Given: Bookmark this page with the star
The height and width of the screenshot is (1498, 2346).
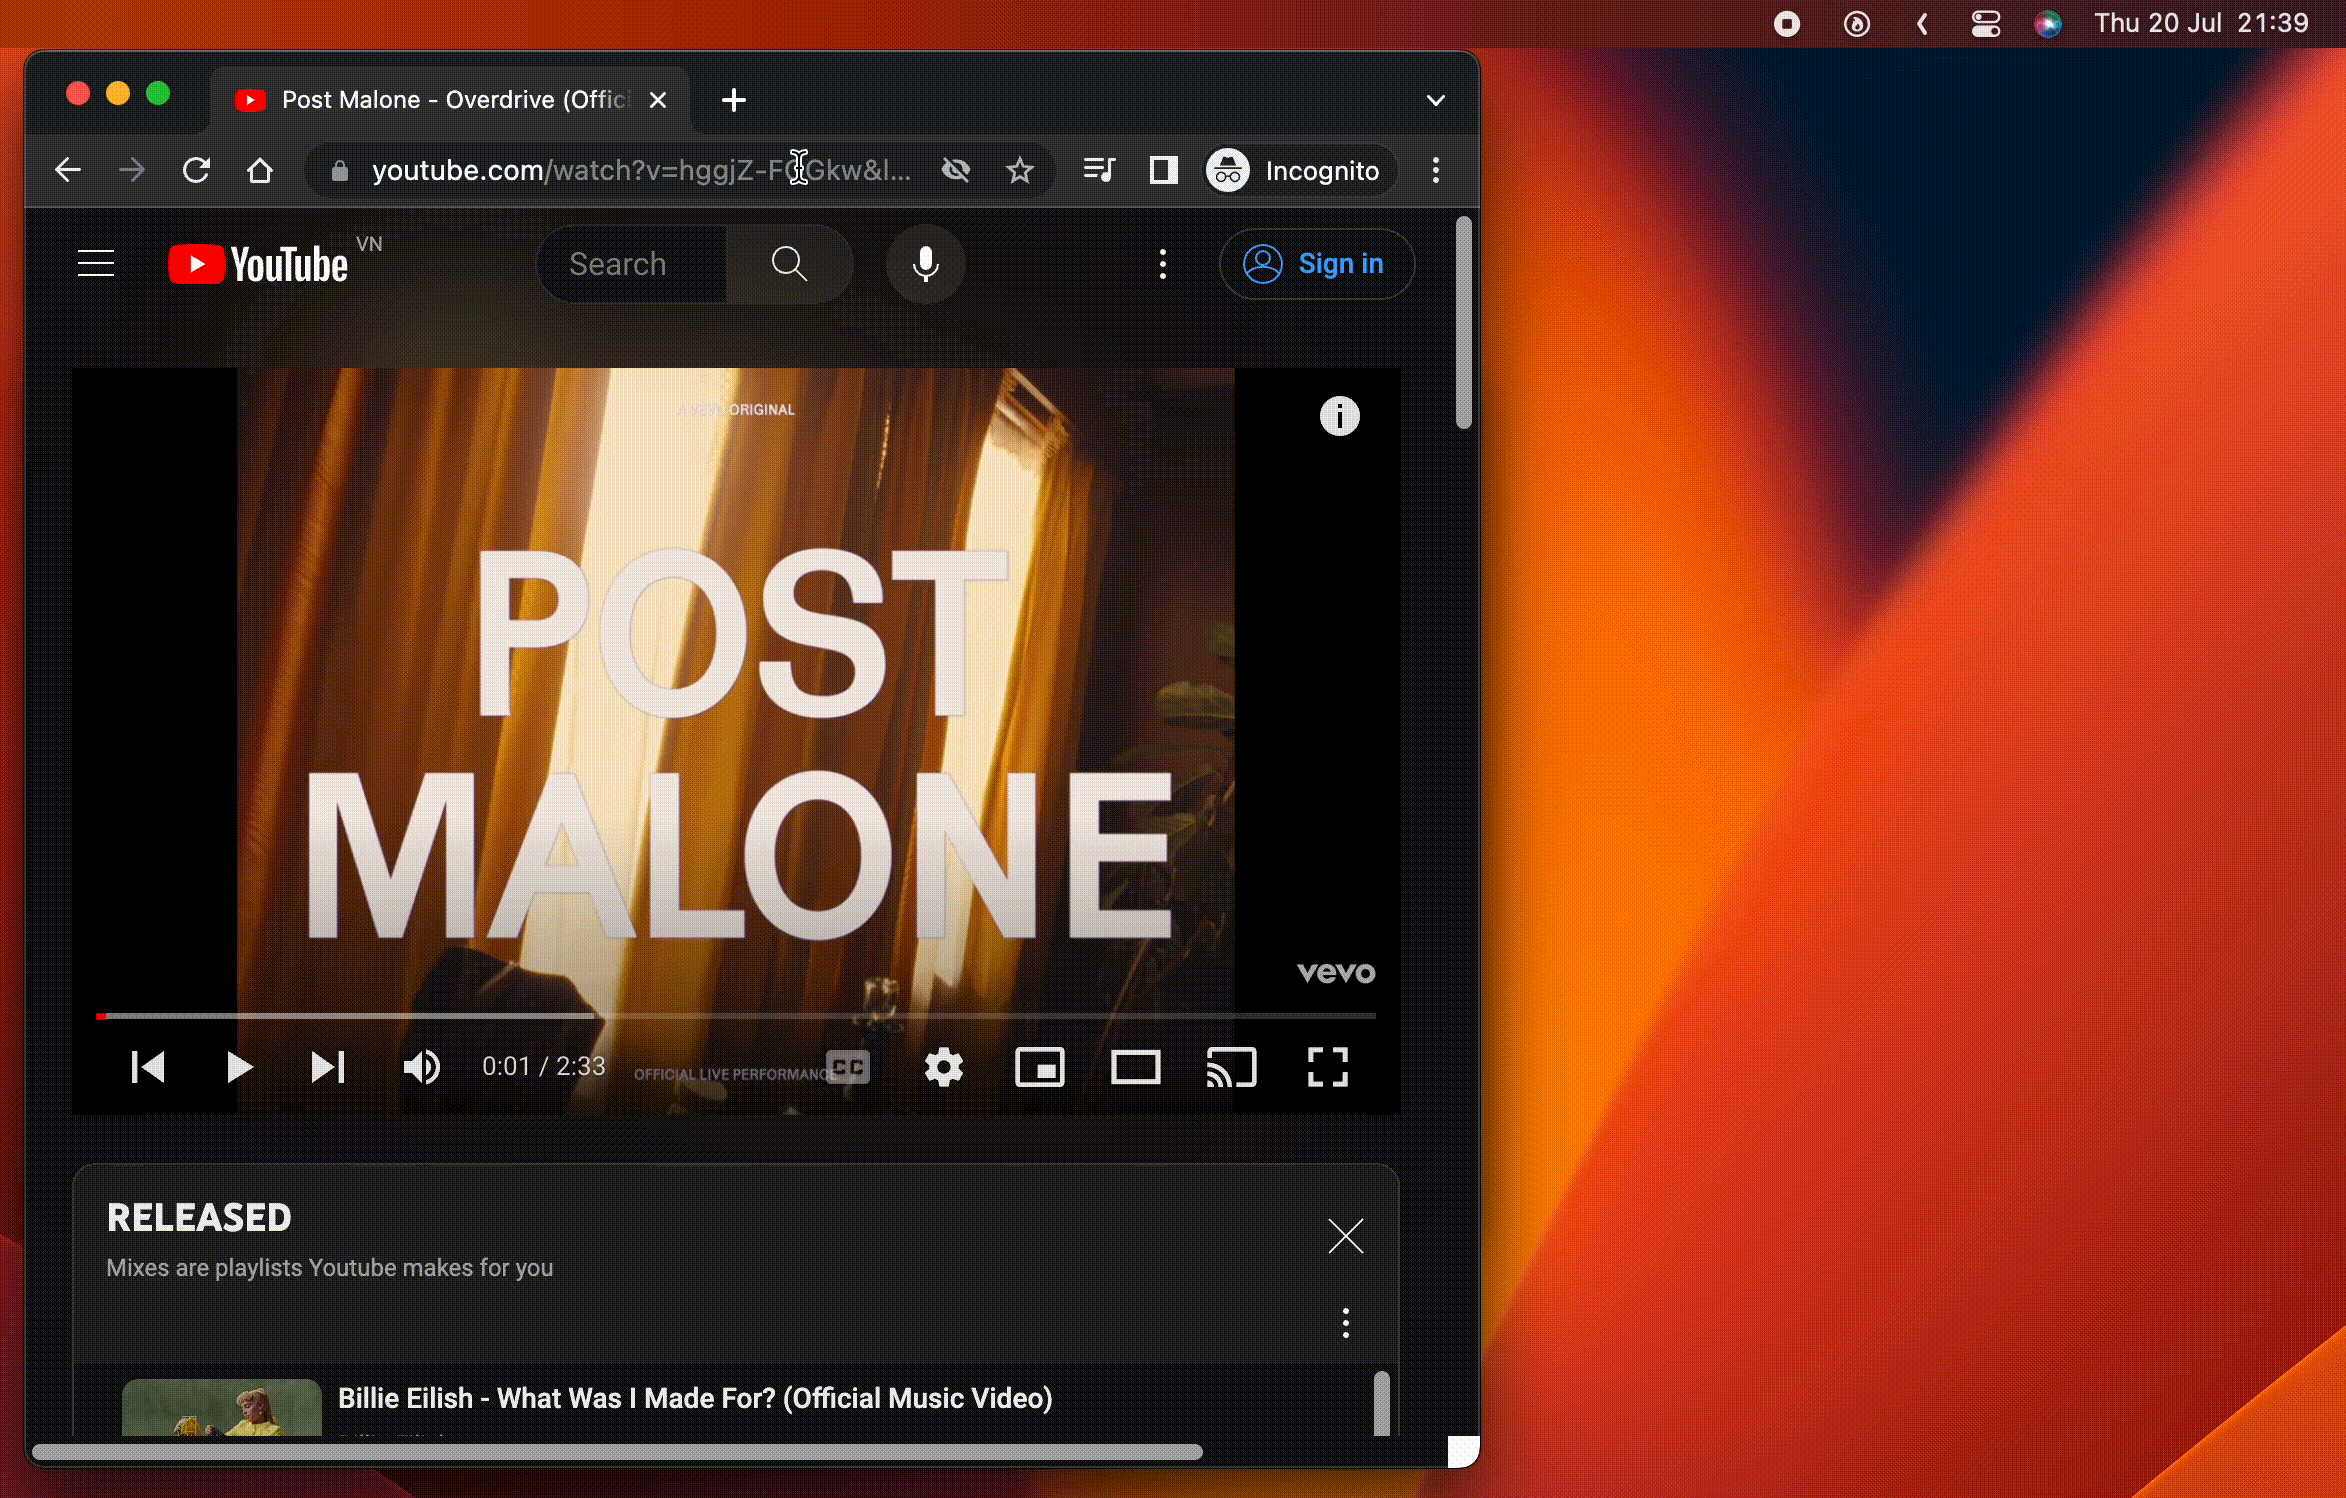Looking at the screenshot, I should [1019, 171].
